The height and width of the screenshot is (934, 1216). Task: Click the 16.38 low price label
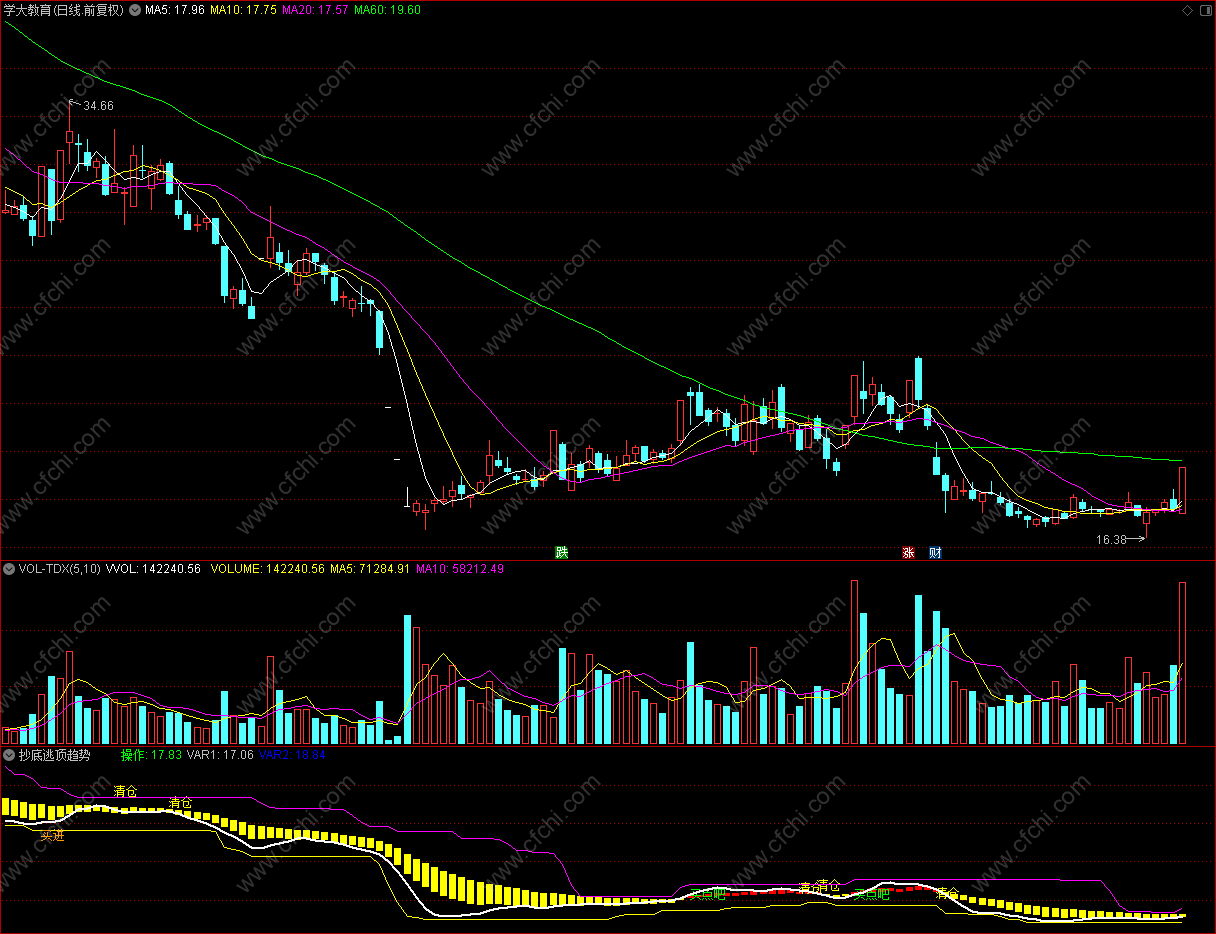coord(1111,539)
